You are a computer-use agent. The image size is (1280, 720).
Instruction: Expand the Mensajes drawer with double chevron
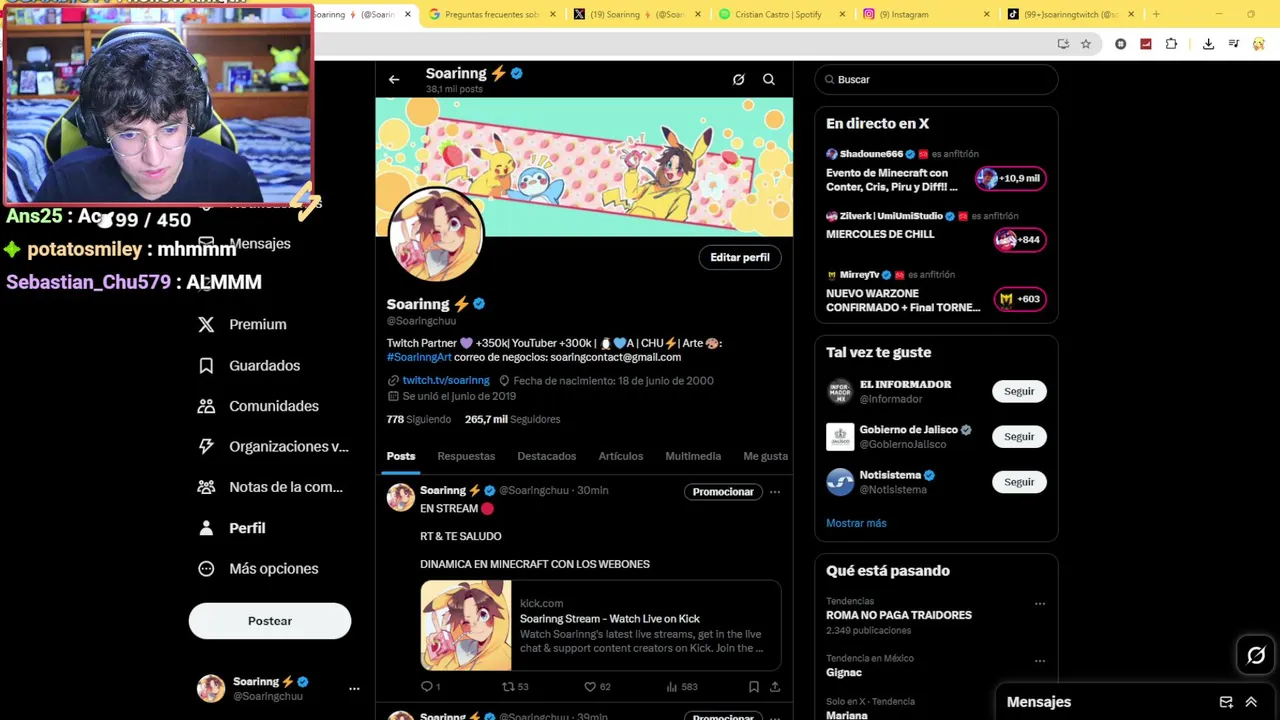coord(1251,702)
